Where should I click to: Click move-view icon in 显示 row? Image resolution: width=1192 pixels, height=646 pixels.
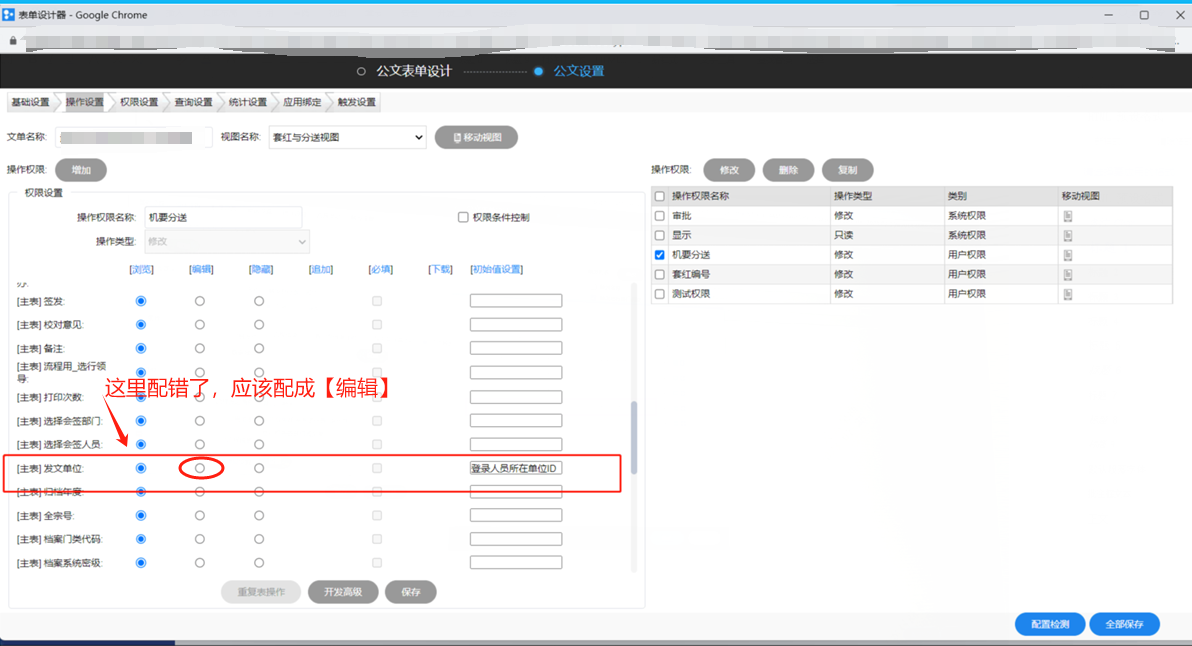click(x=1067, y=236)
